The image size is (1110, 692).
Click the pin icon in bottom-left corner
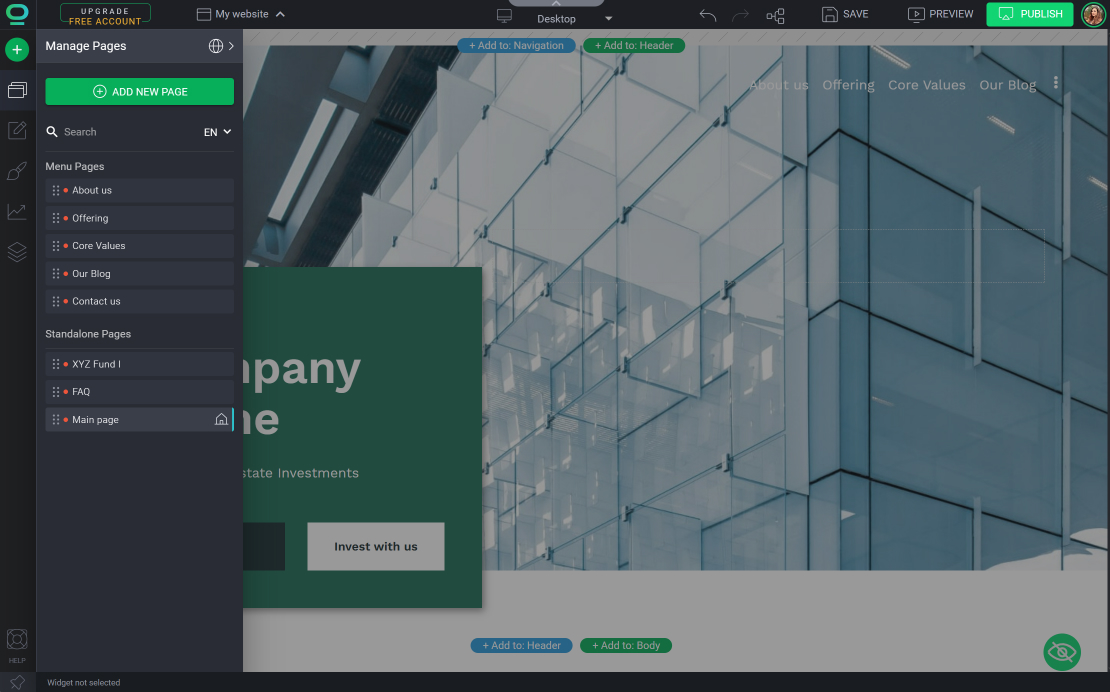coord(17,682)
